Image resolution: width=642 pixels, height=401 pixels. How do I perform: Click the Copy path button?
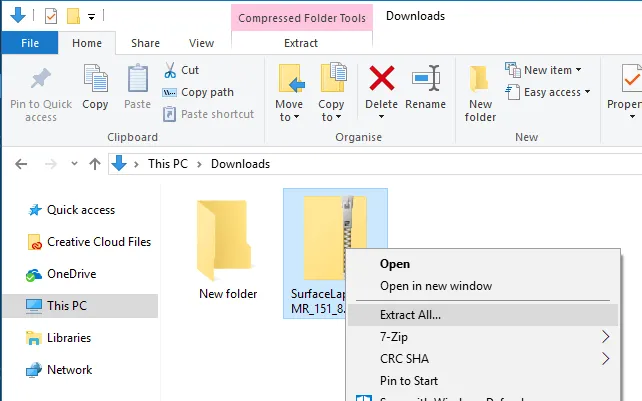click(198, 92)
